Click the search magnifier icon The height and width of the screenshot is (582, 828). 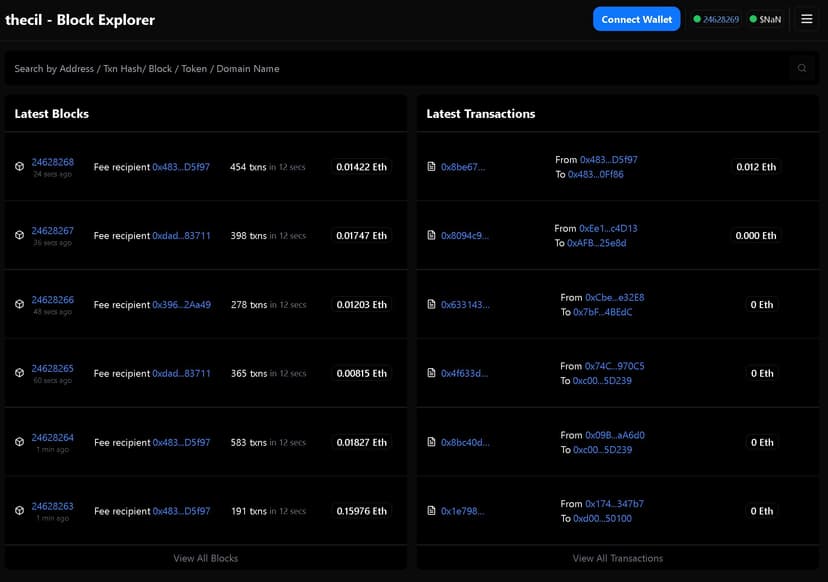[802, 68]
